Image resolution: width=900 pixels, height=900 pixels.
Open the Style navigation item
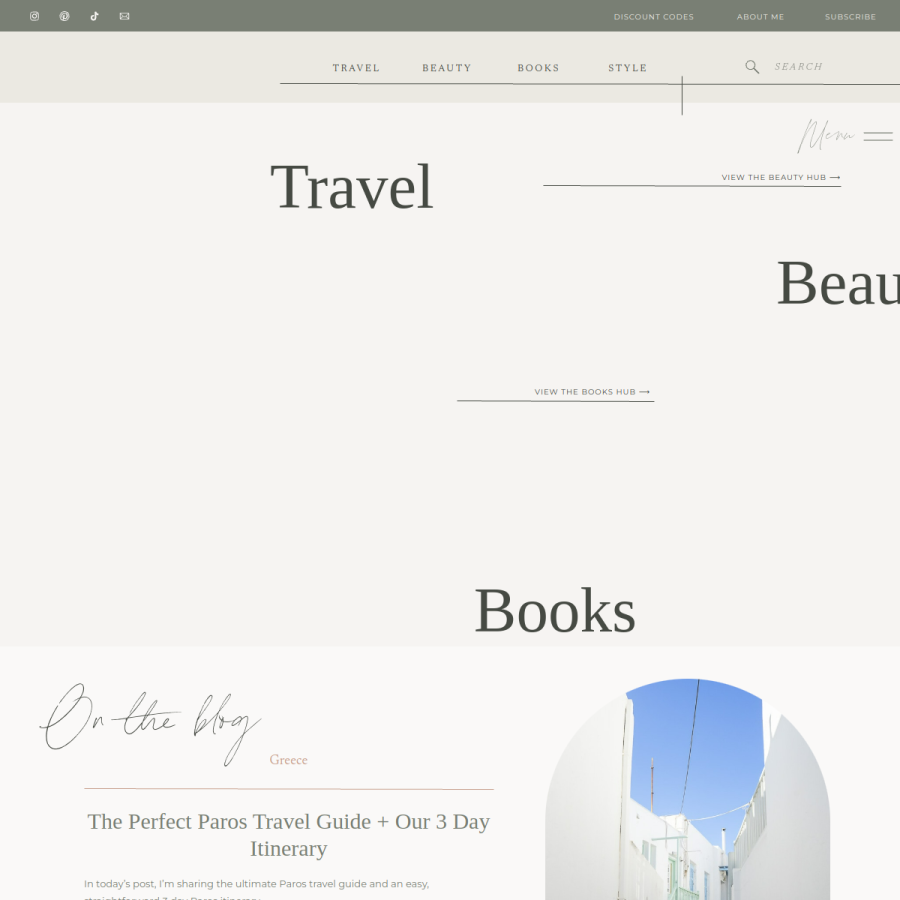point(627,68)
